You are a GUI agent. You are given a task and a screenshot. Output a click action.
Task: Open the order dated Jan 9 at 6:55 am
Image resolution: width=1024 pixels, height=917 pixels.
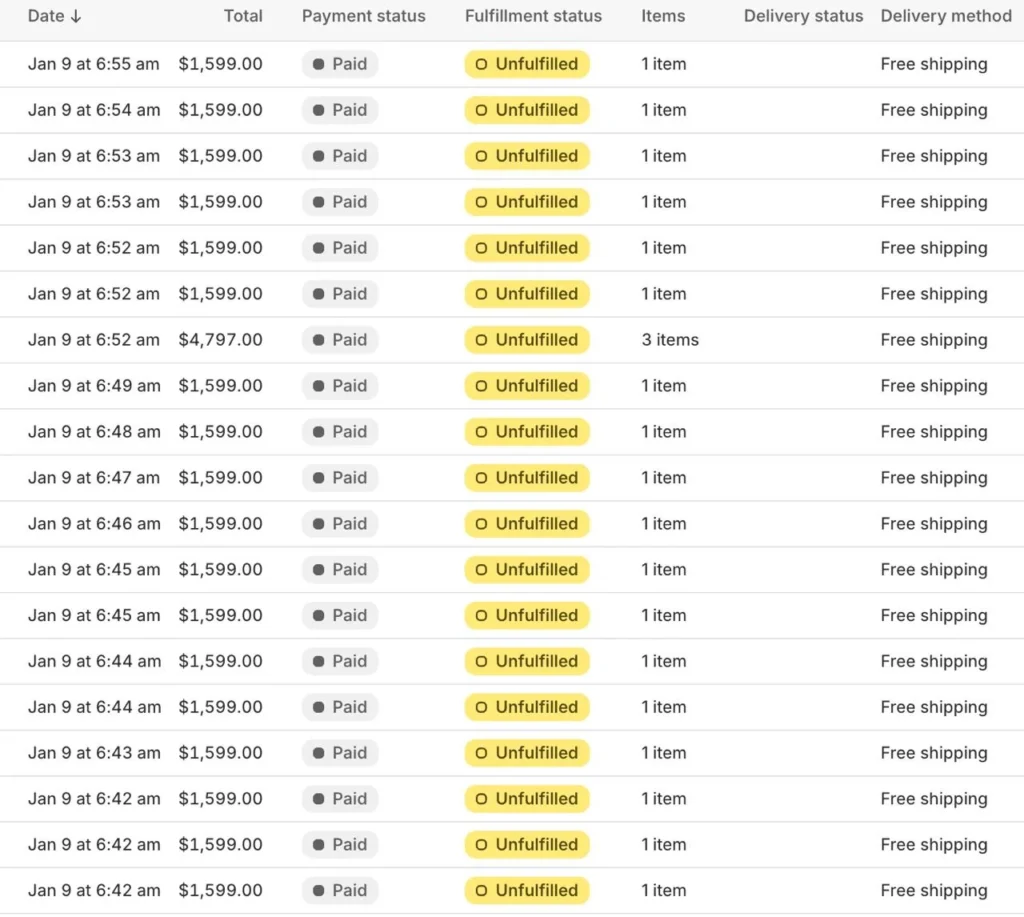tap(93, 64)
